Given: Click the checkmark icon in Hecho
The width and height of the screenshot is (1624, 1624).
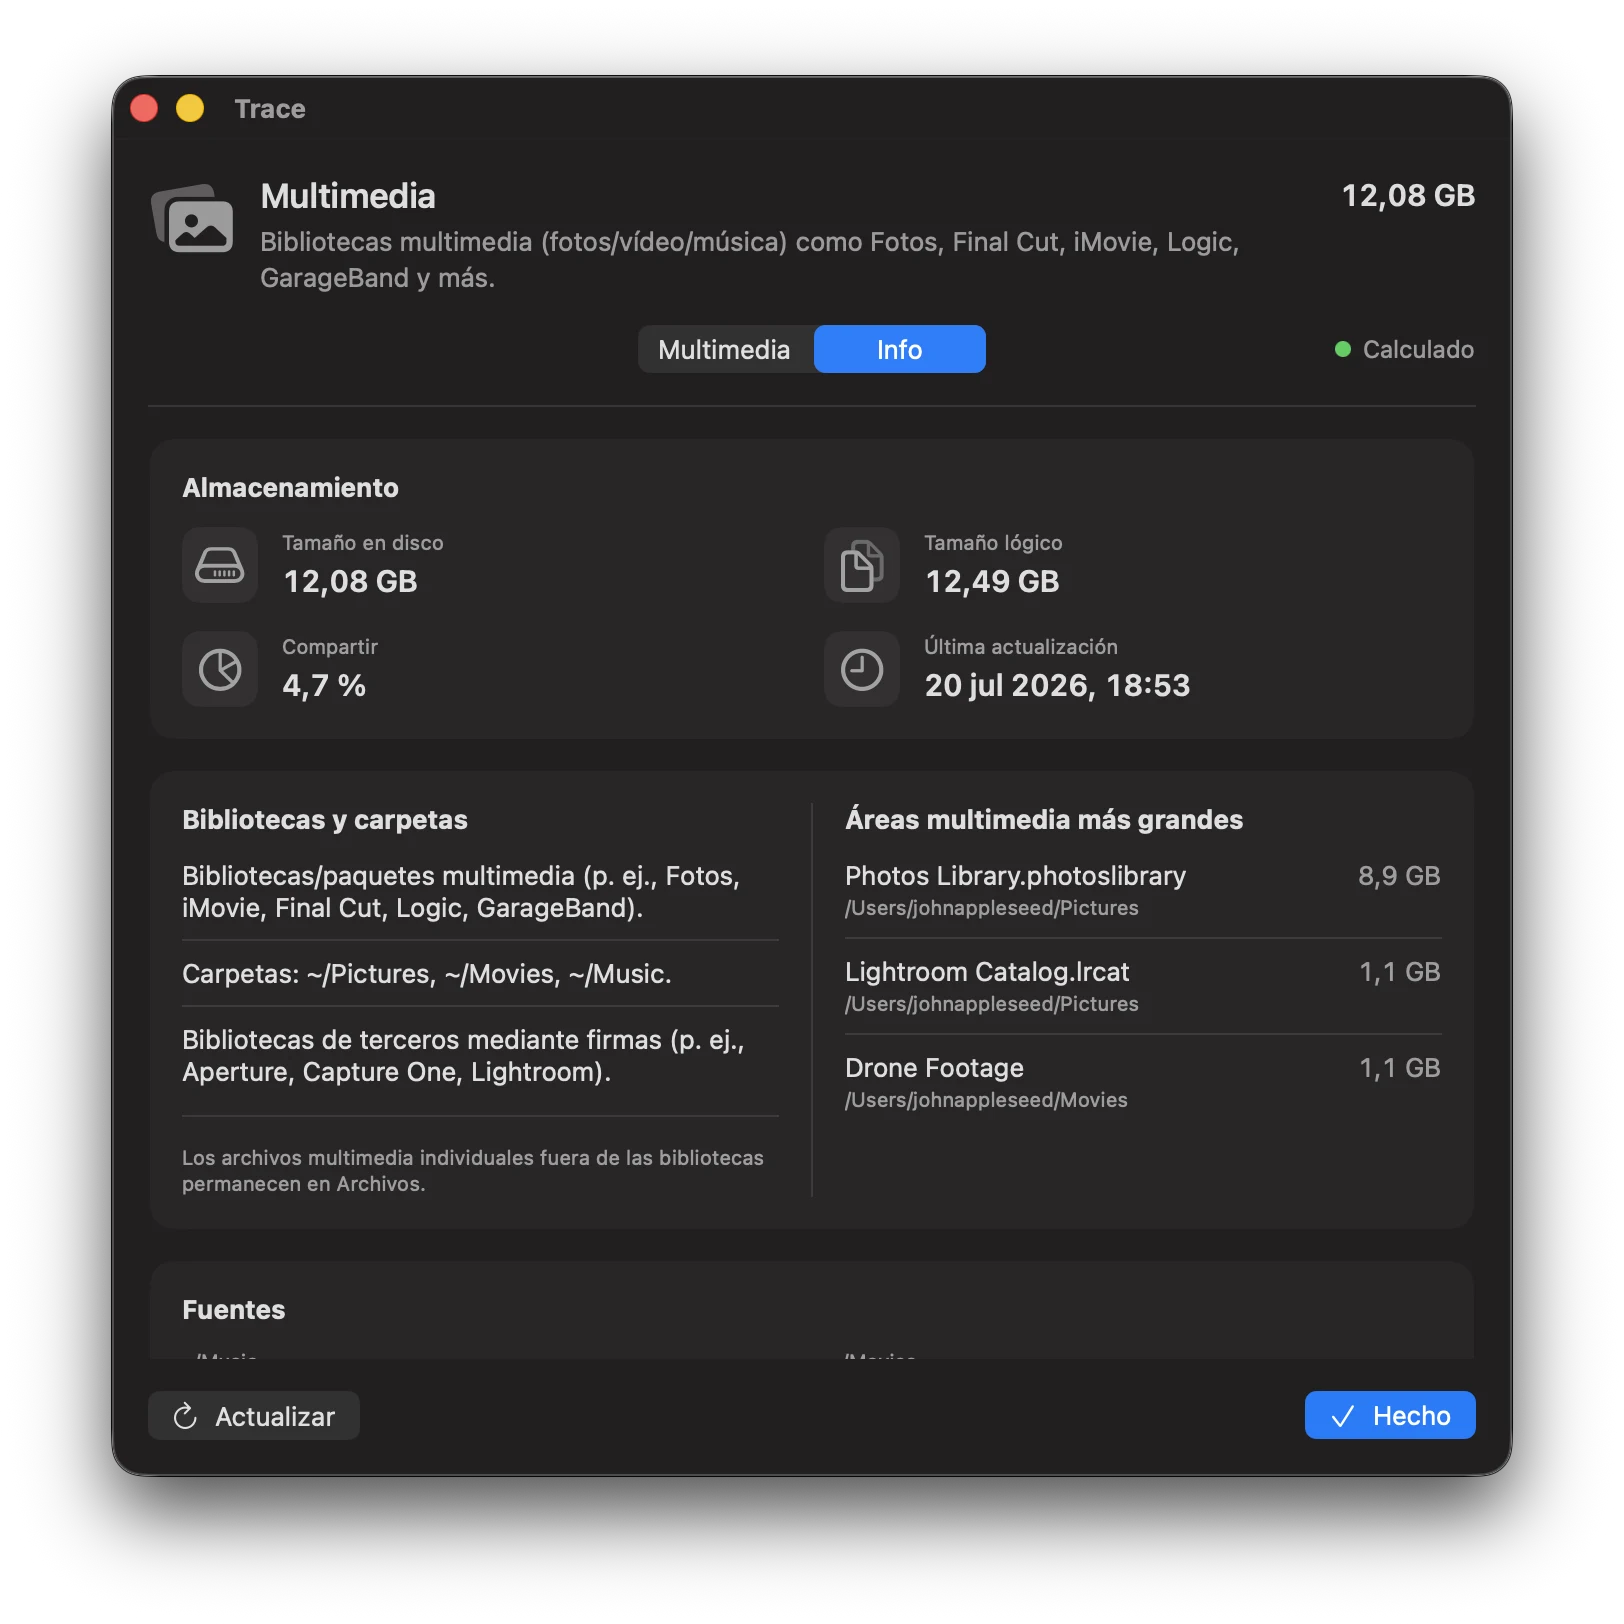Looking at the screenshot, I should coord(1343,1416).
